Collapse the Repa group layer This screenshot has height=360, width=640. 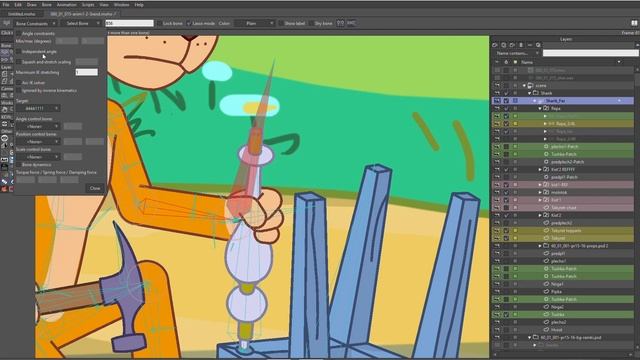point(540,109)
